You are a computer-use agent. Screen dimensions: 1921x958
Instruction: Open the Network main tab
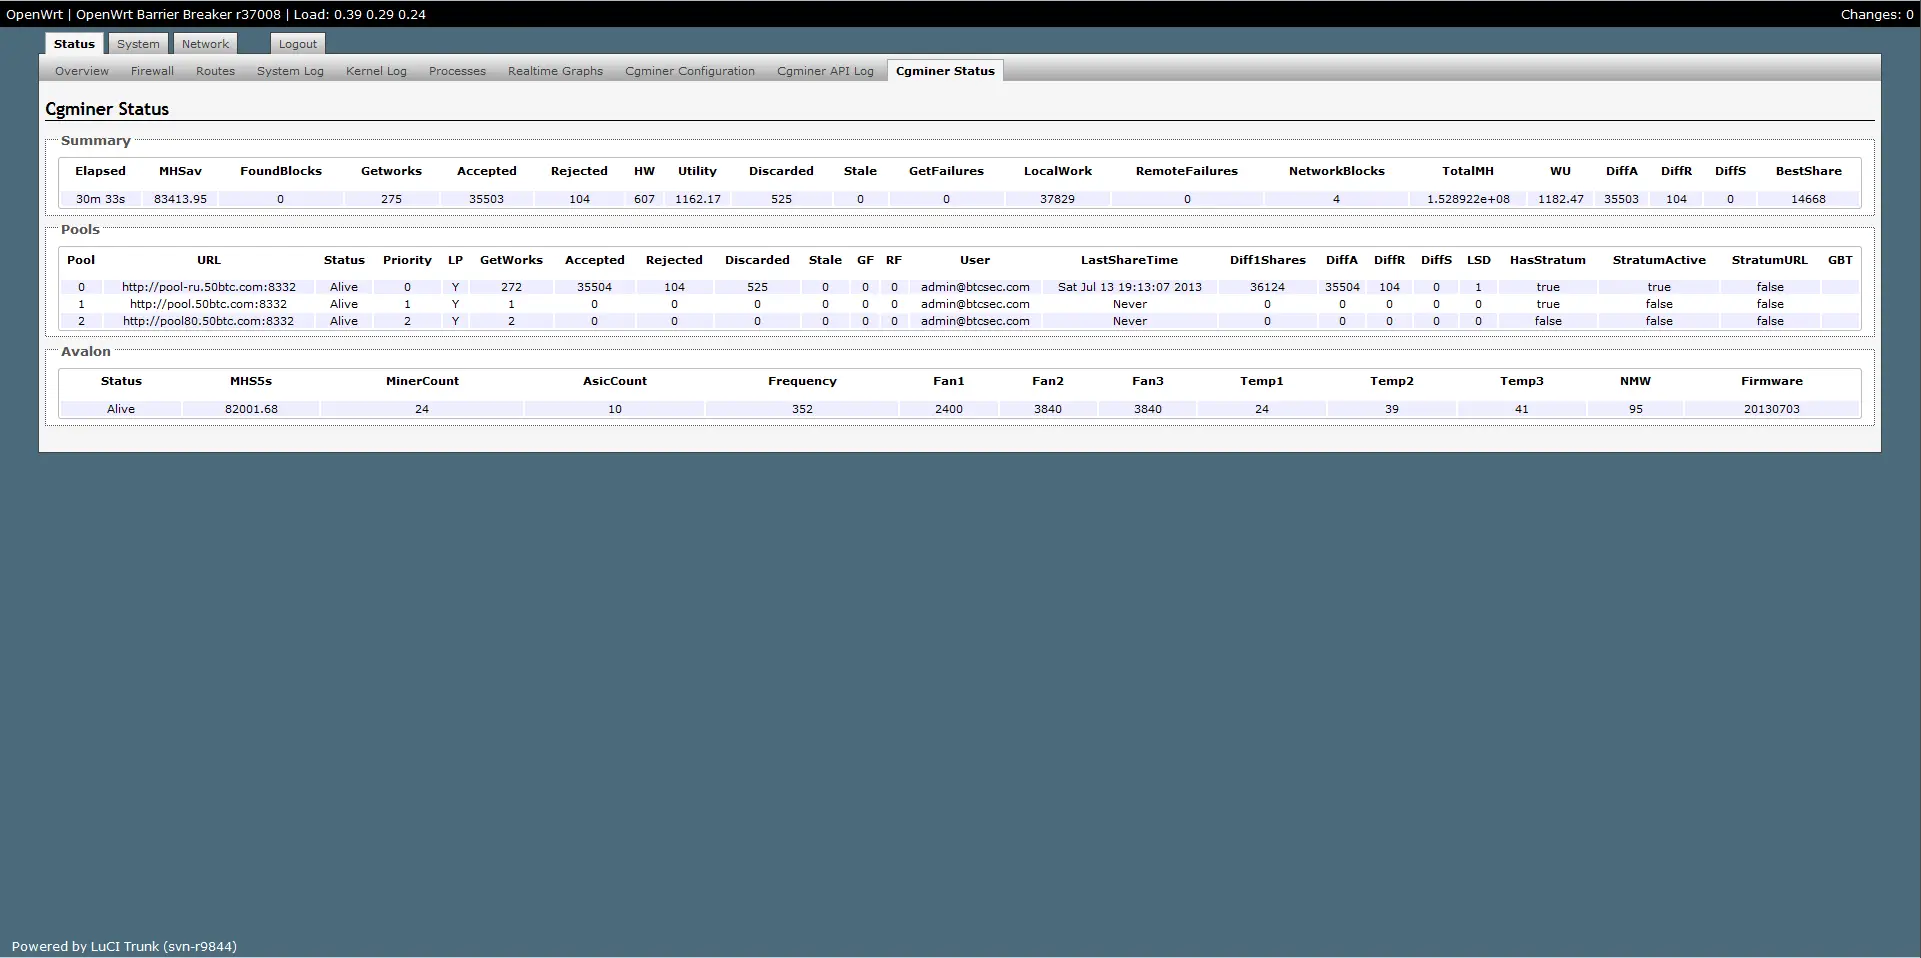coord(205,44)
